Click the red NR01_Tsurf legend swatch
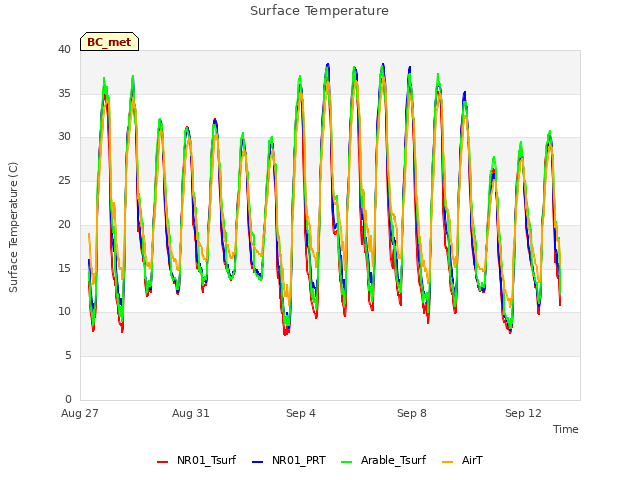 162,462
